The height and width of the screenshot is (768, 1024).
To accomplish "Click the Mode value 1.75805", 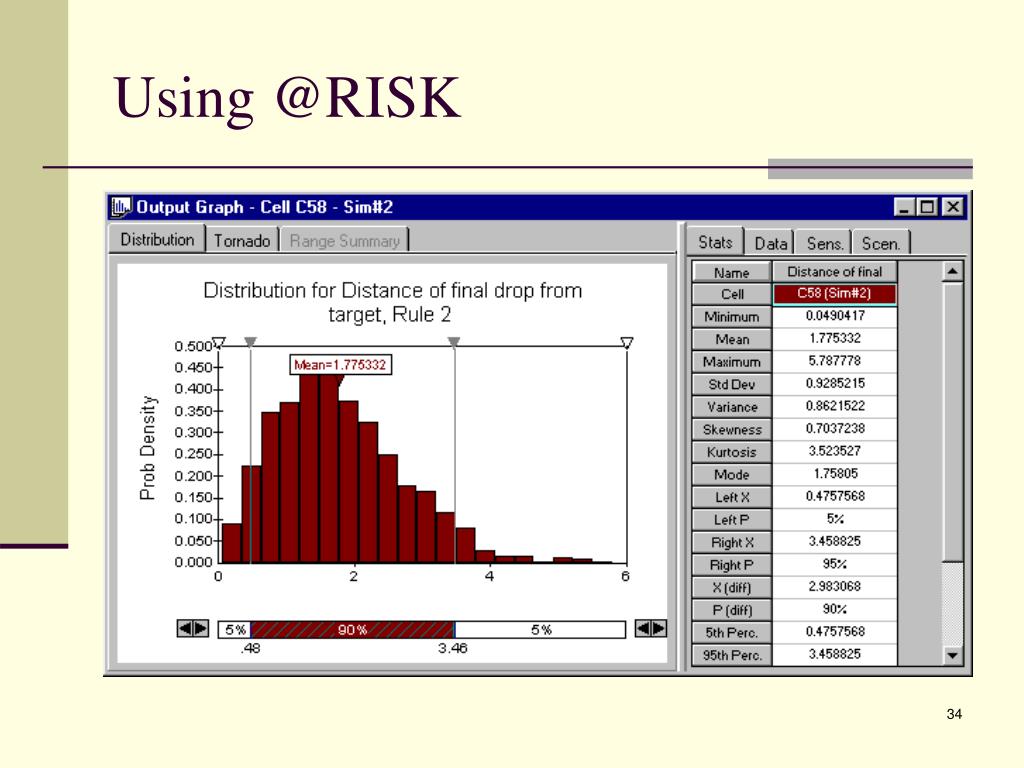I will coord(835,473).
